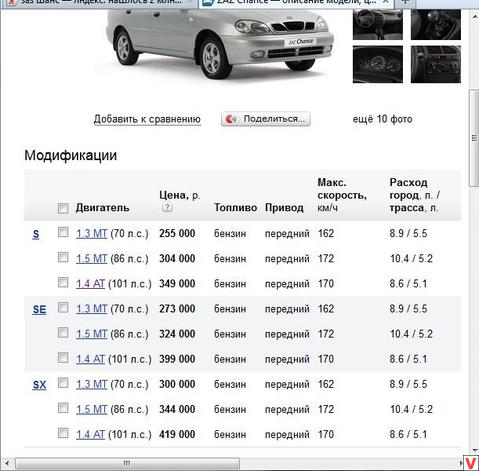Screen dimensions: 479x471
Task: Open the SX trim level link
Action: [x=39, y=385]
